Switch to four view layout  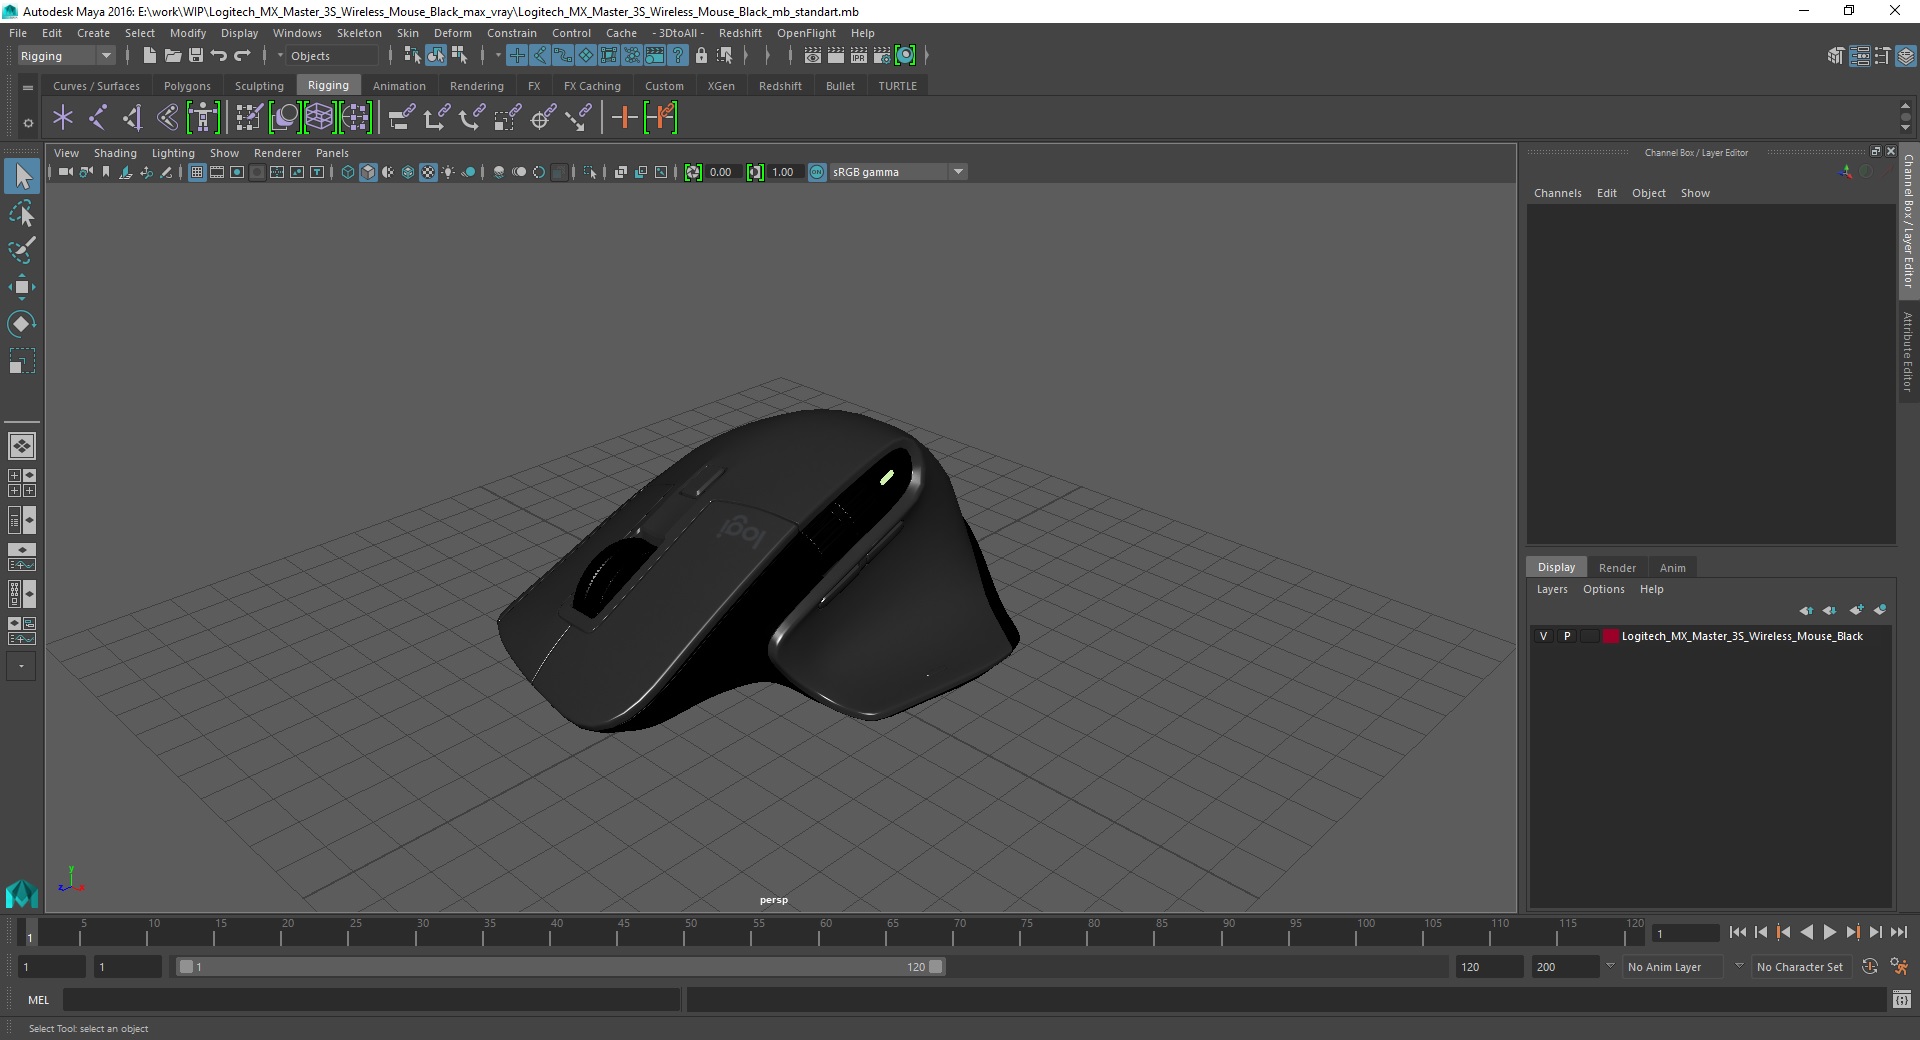tap(22, 483)
